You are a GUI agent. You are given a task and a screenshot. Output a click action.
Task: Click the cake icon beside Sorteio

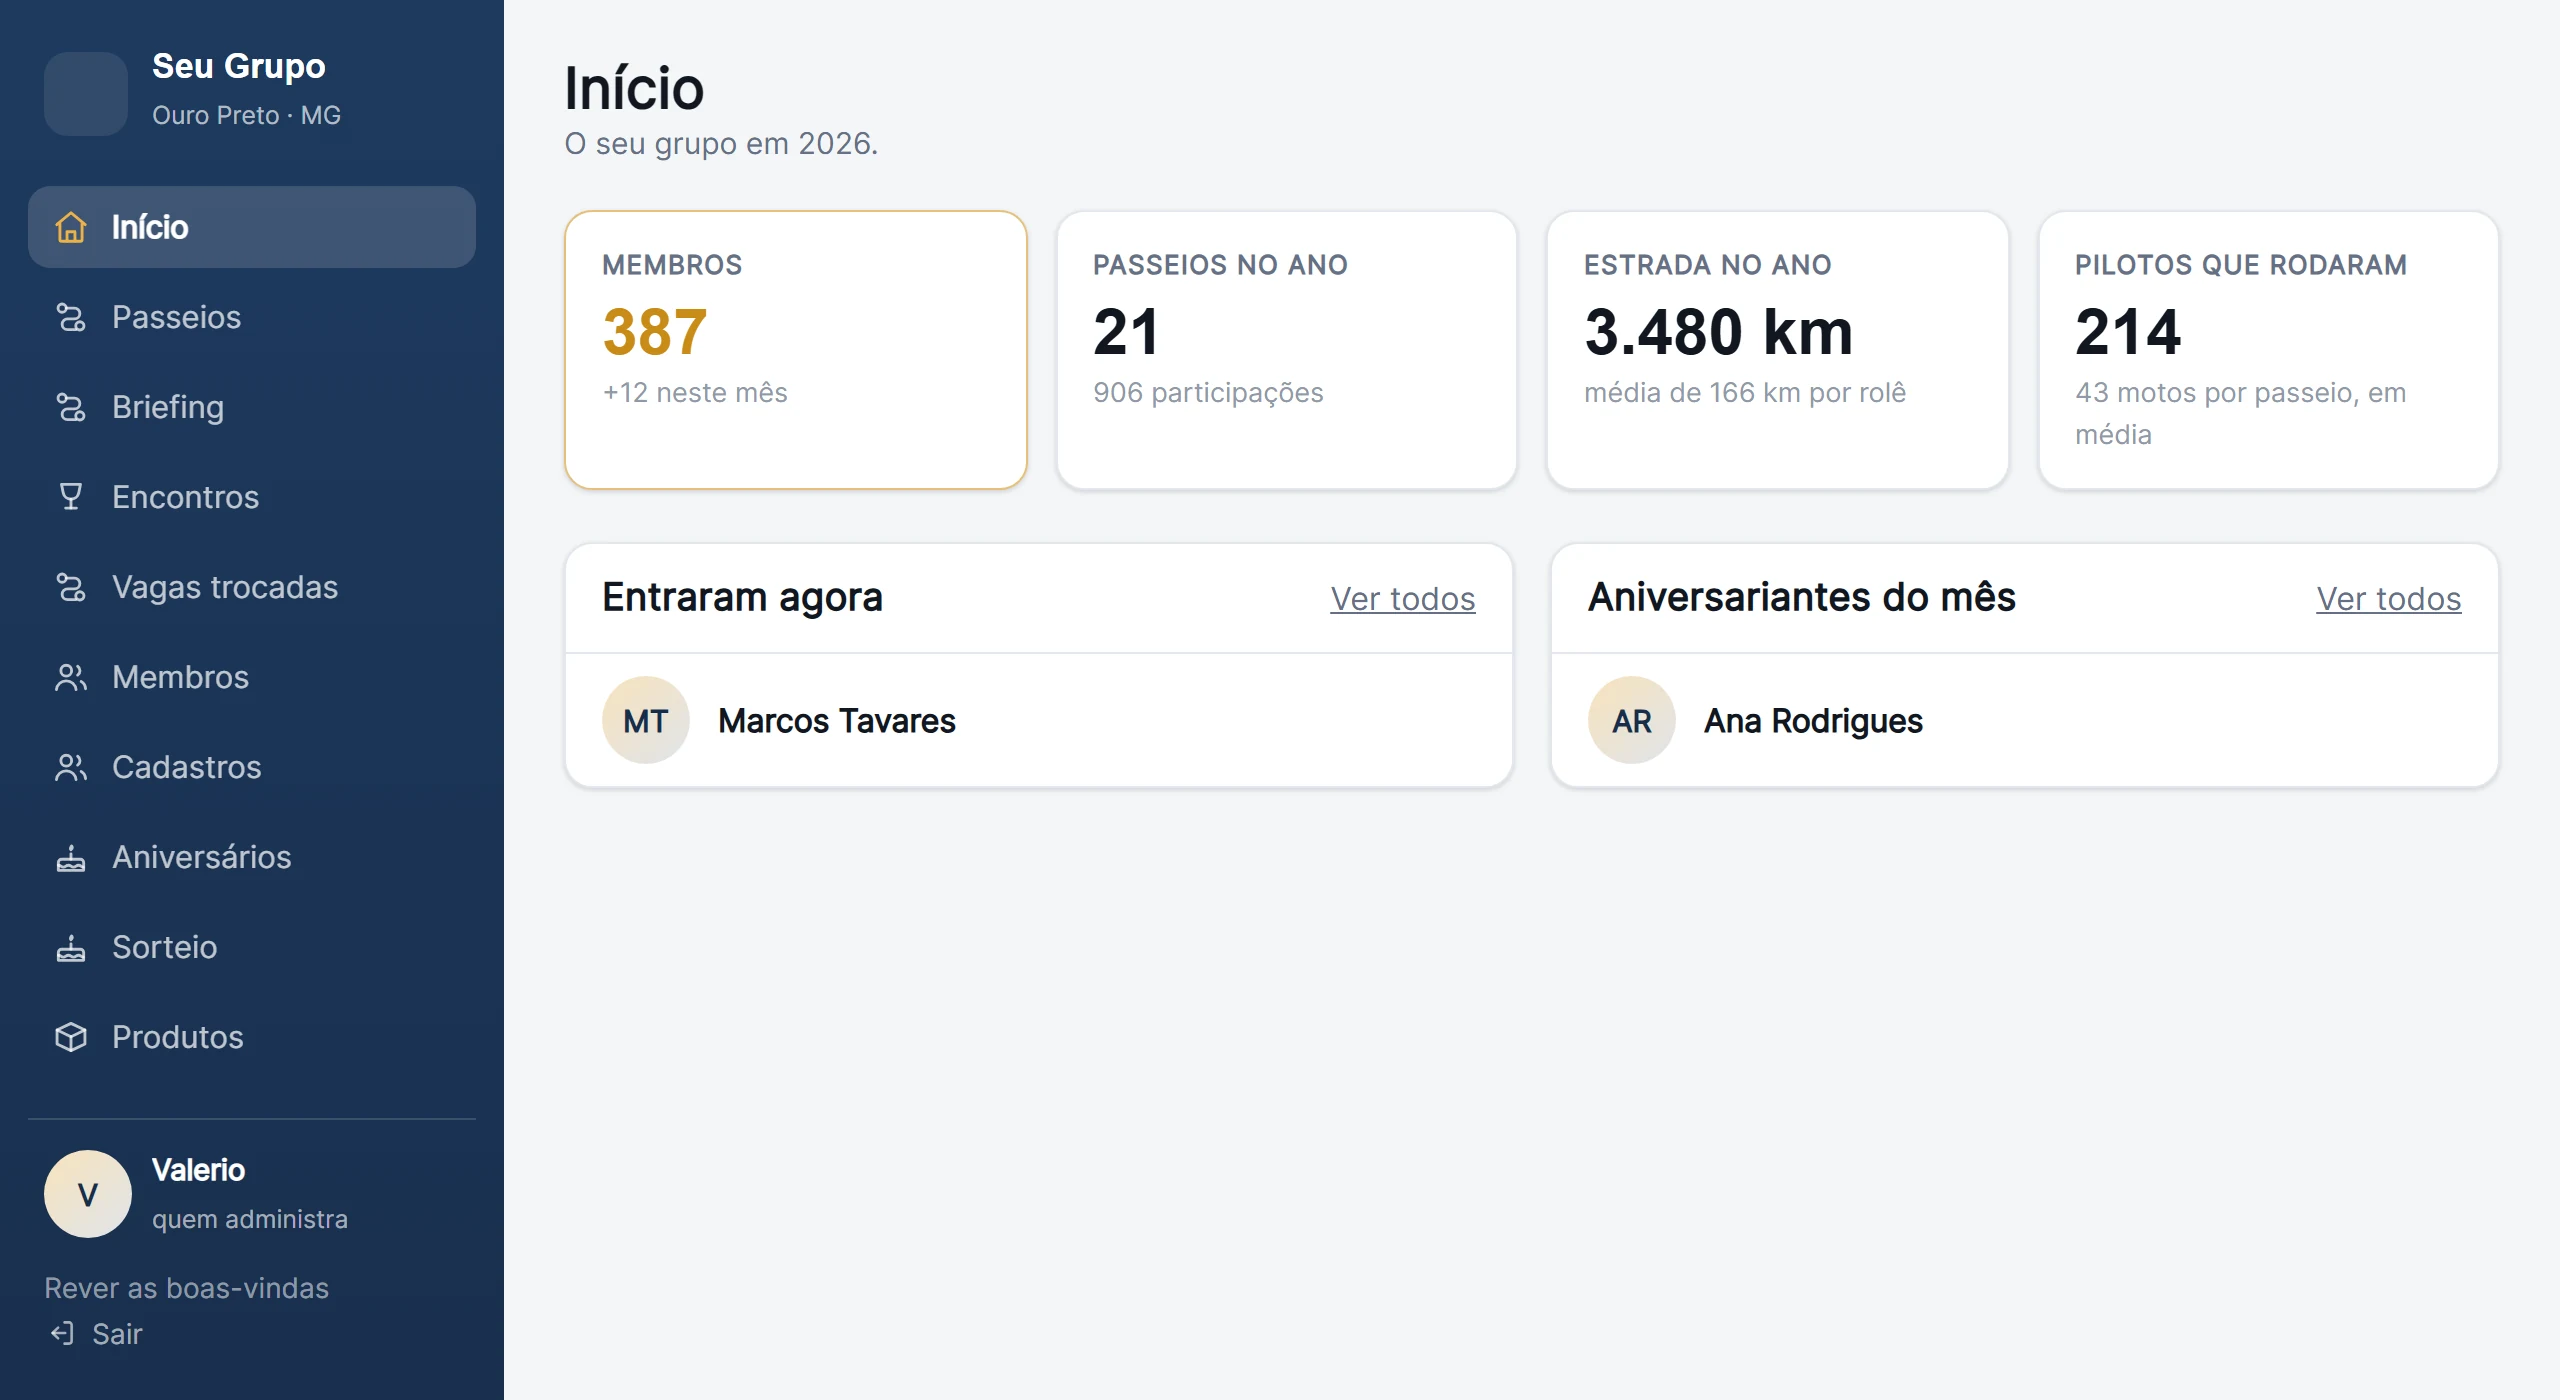71,947
